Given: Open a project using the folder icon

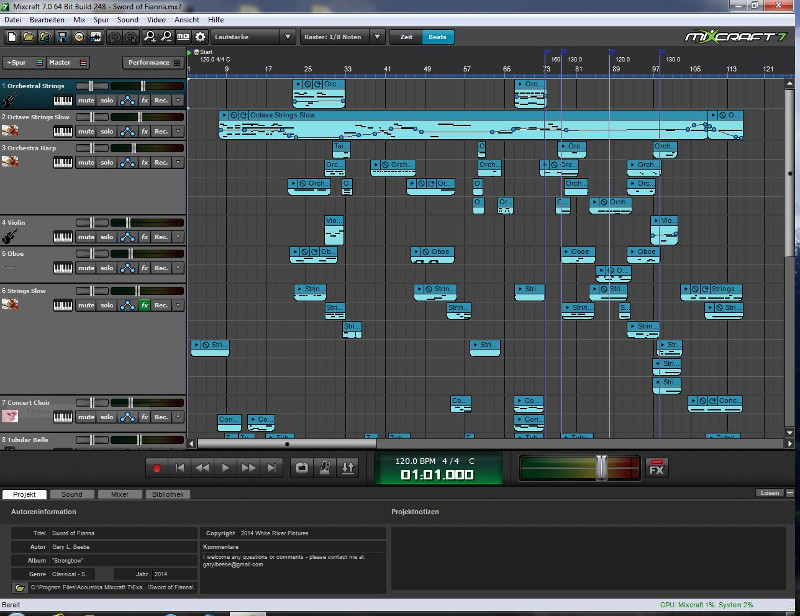Looking at the screenshot, I should point(29,37).
